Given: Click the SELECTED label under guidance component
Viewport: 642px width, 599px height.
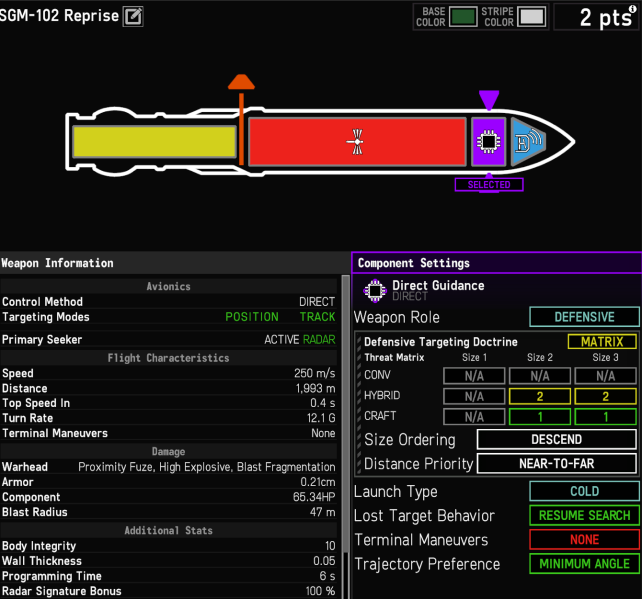Looking at the screenshot, I should pos(489,185).
